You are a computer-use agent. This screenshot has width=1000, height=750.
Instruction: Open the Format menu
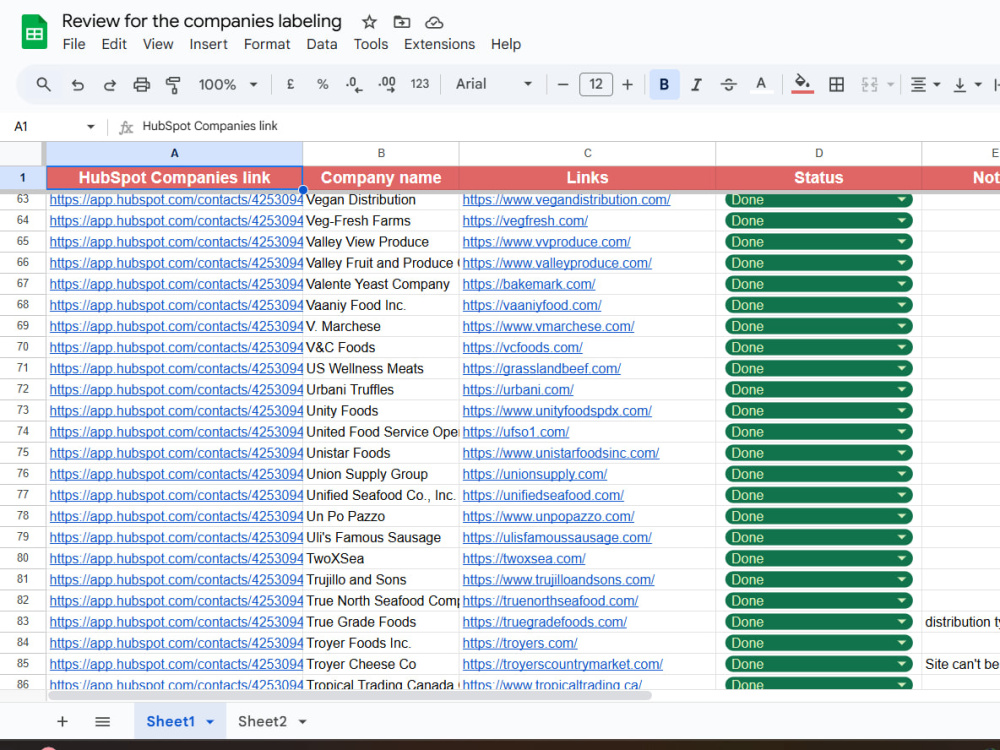point(267,44)
